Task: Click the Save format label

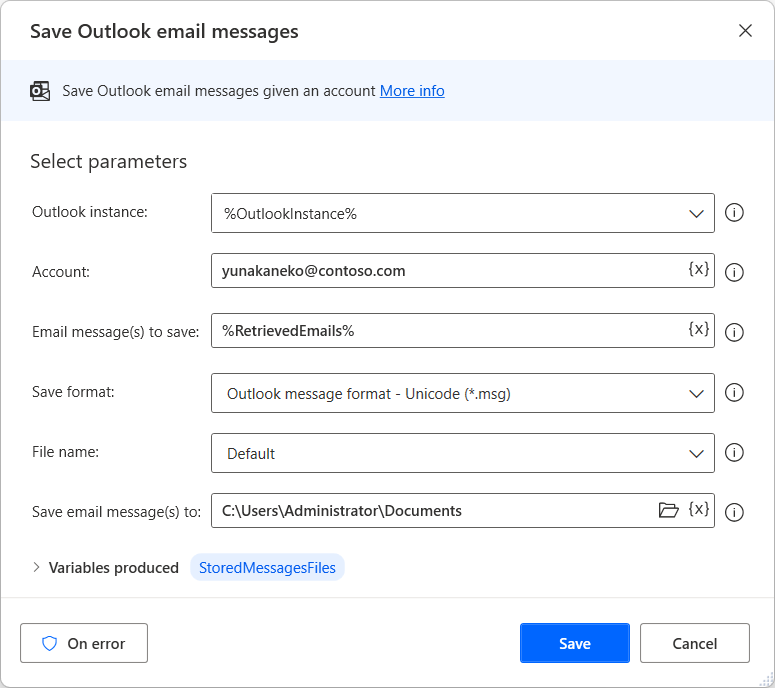Action: pyautogui.click(x=73, y=392)
